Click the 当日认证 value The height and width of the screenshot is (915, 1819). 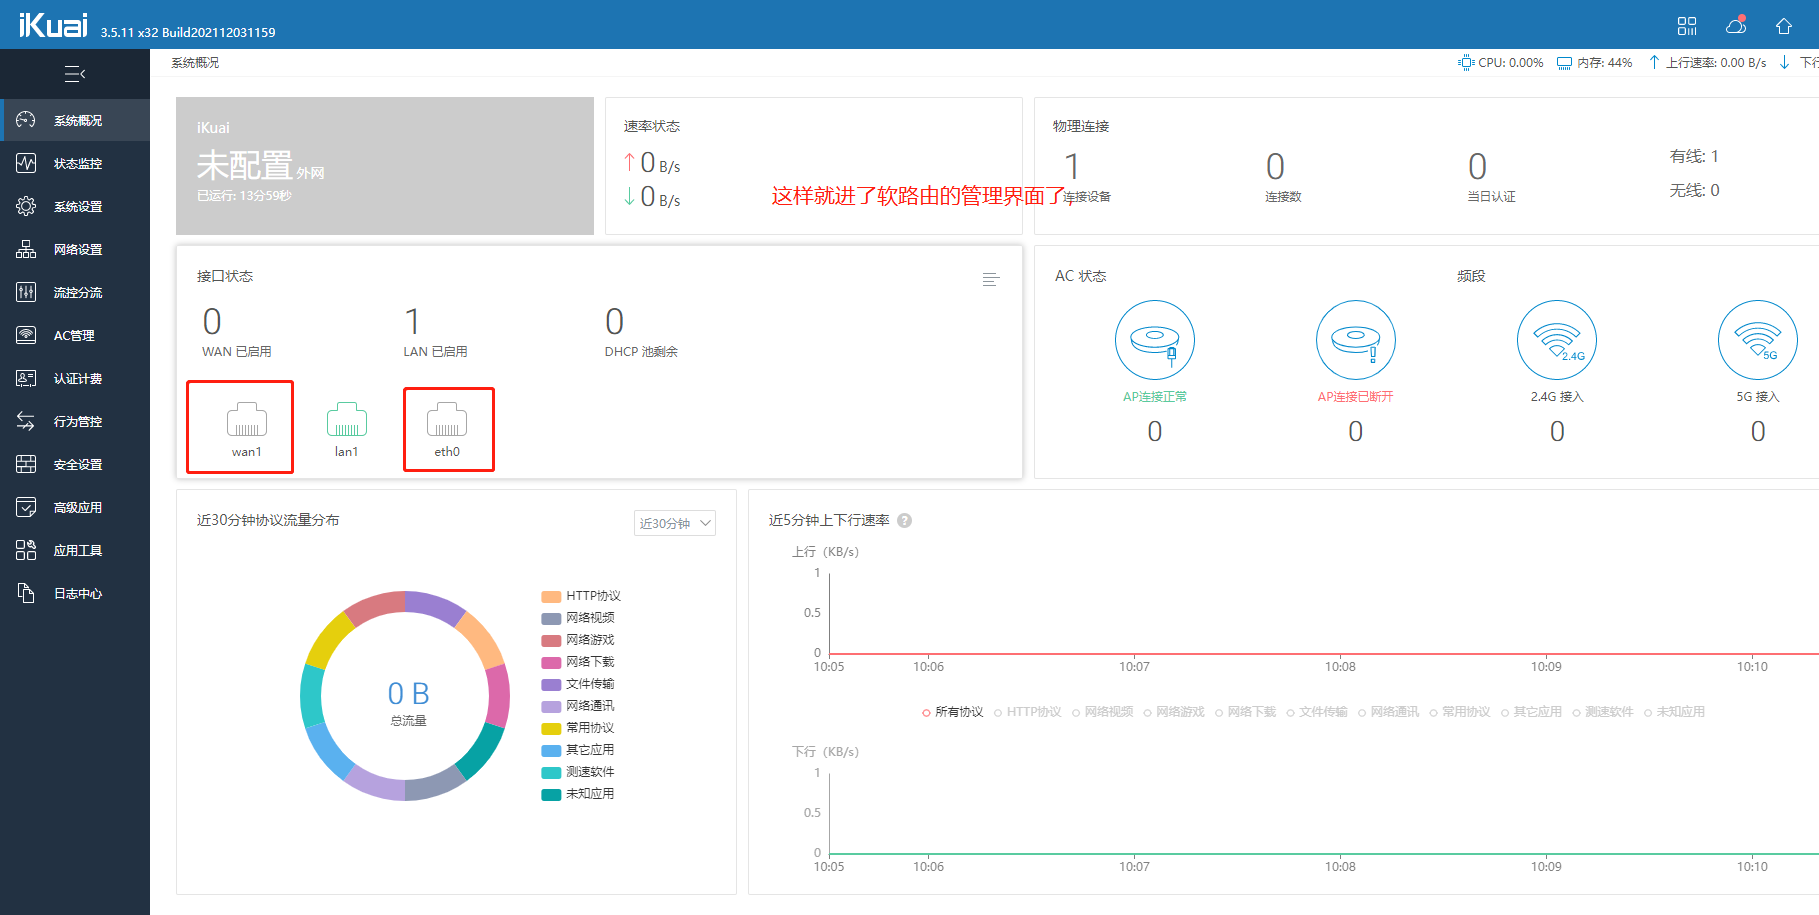coord(1477,166)
